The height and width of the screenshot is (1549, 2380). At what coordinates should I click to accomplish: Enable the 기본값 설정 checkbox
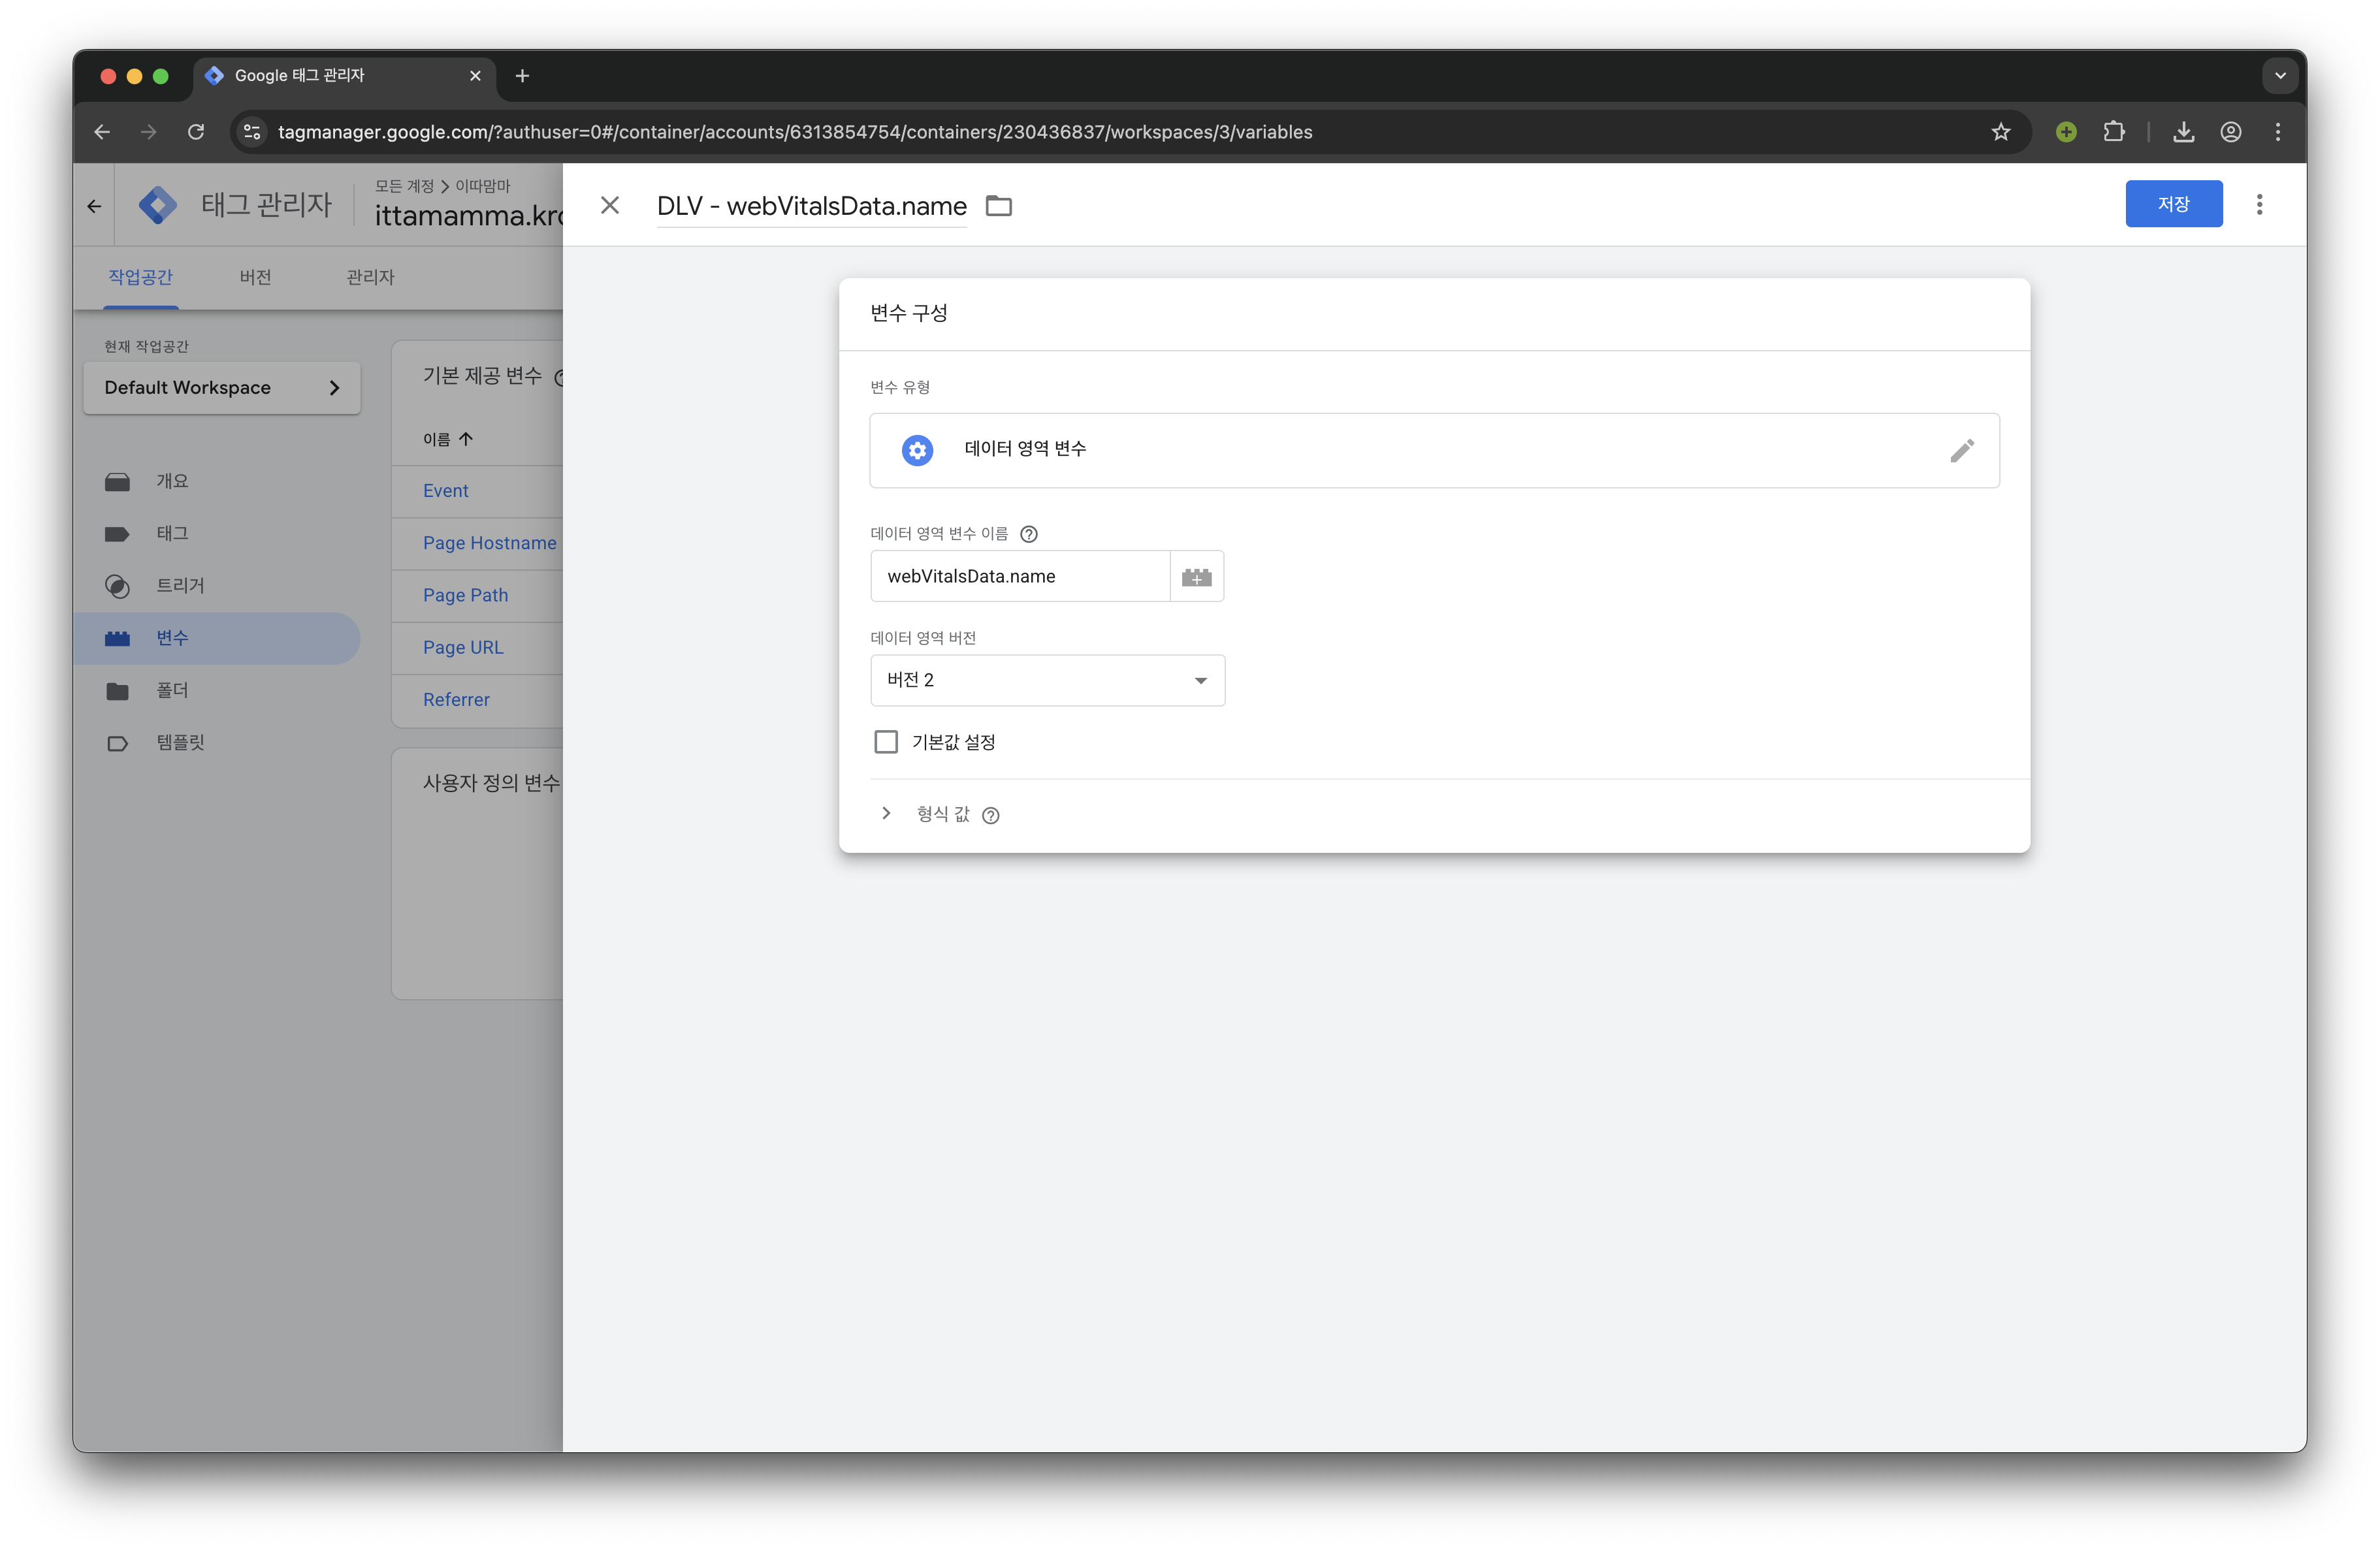click(886, 742)
